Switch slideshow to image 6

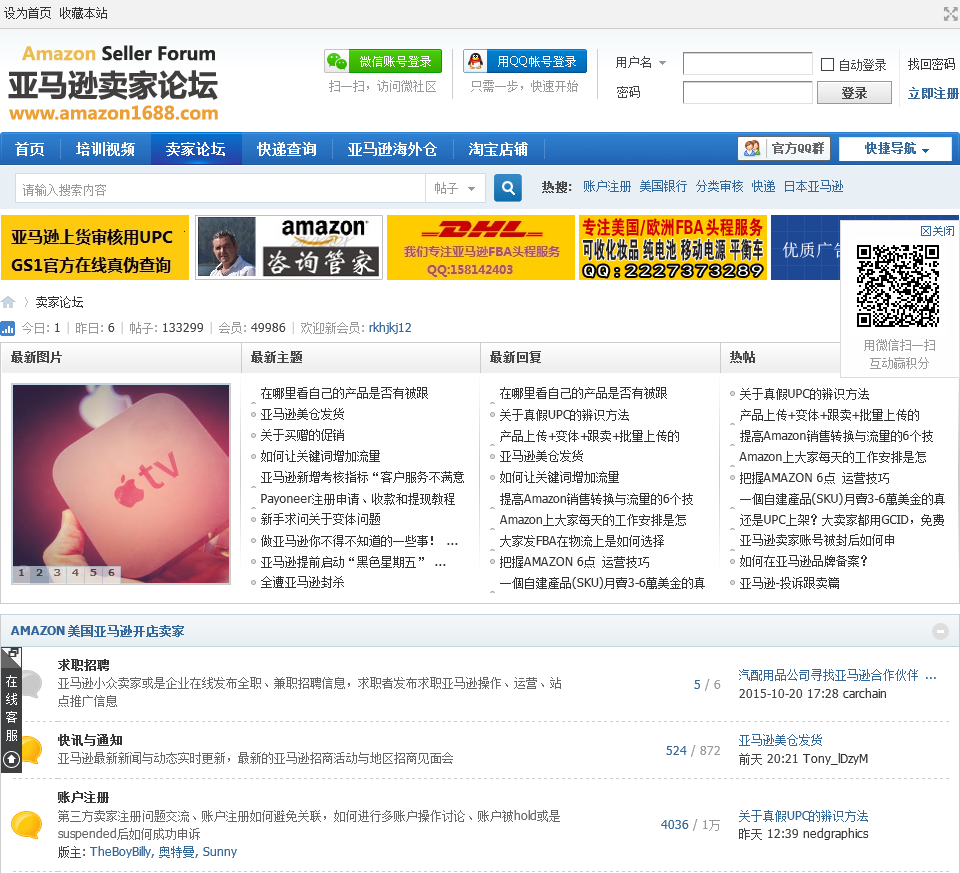coord(111,573)
